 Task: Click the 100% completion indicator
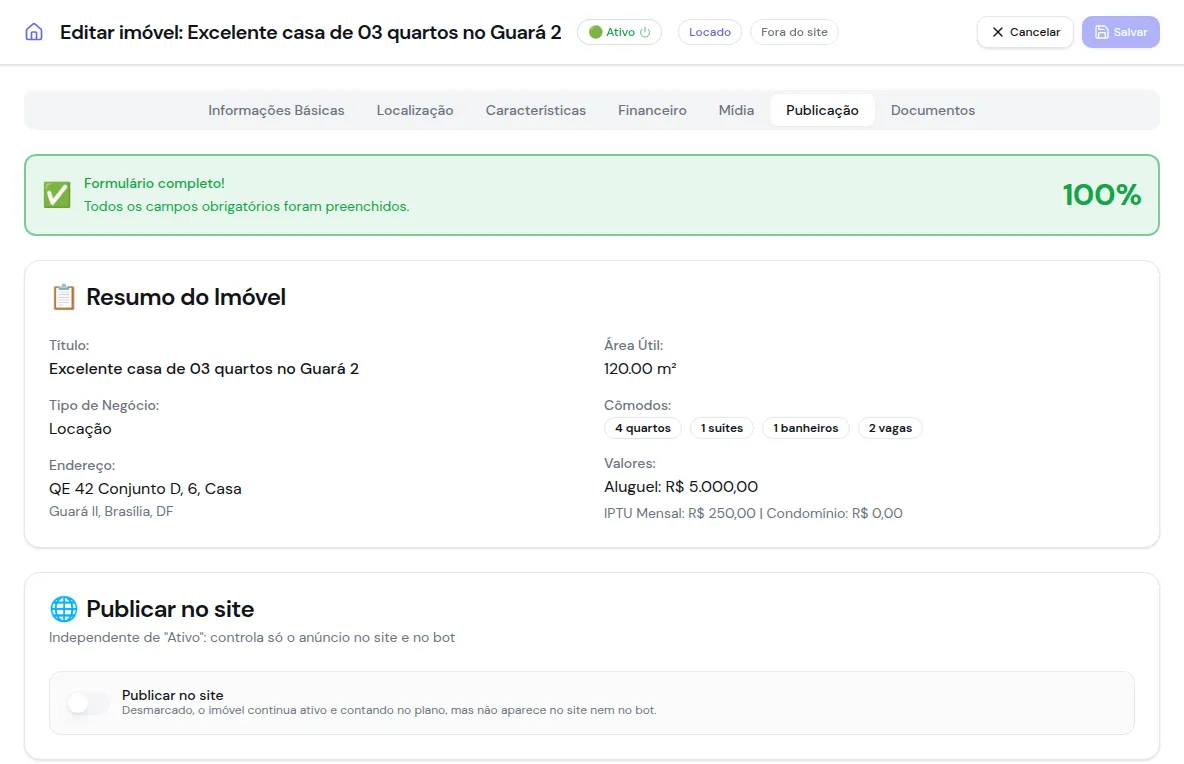pyautogui.click(x=1102, y=195)
